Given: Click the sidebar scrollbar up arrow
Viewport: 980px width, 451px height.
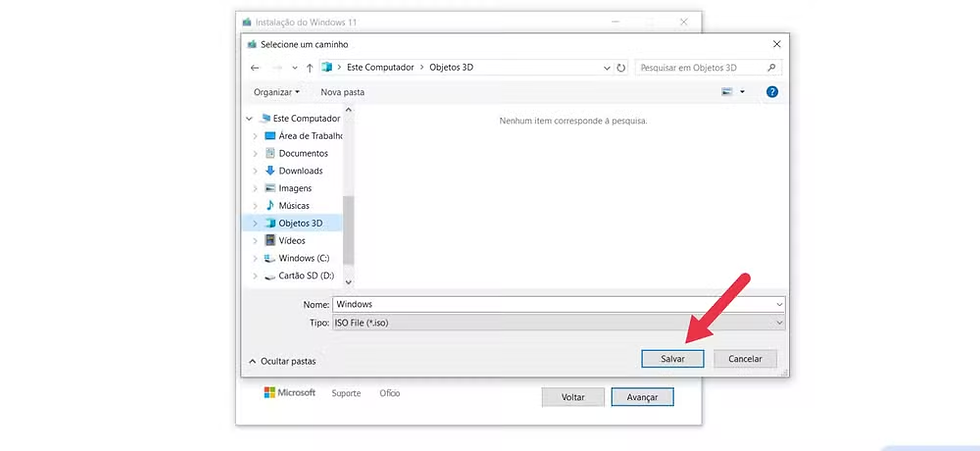Looking at the screenshot, I should [x=349, y=110].
